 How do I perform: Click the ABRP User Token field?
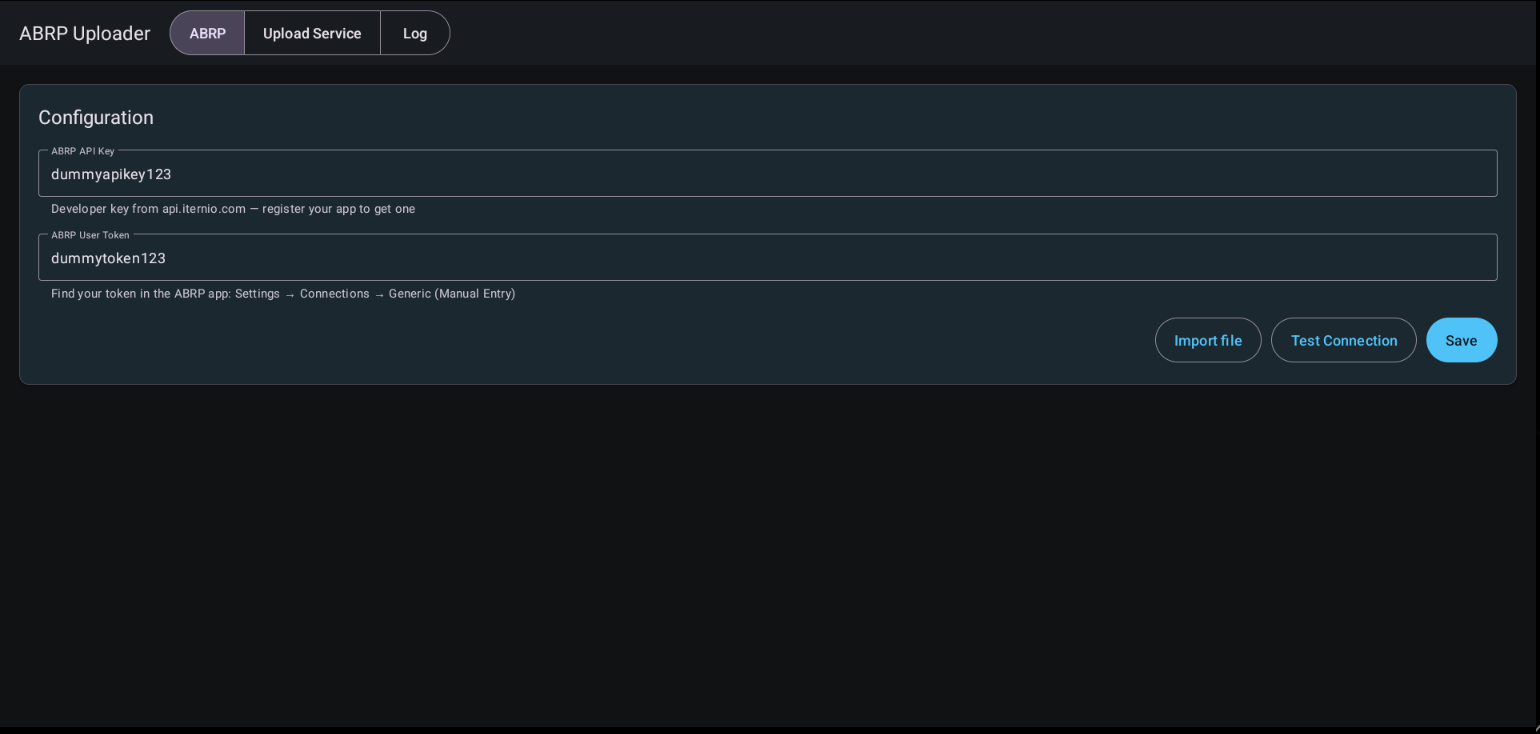[x=767, y=258]
